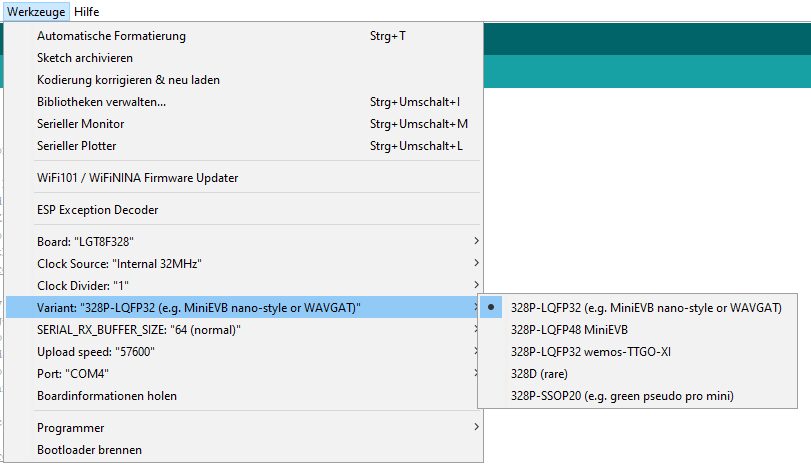Screen dimensions: 811x467
Task: Open the Upload speed "57600" submenu
Action: point(244,352)
